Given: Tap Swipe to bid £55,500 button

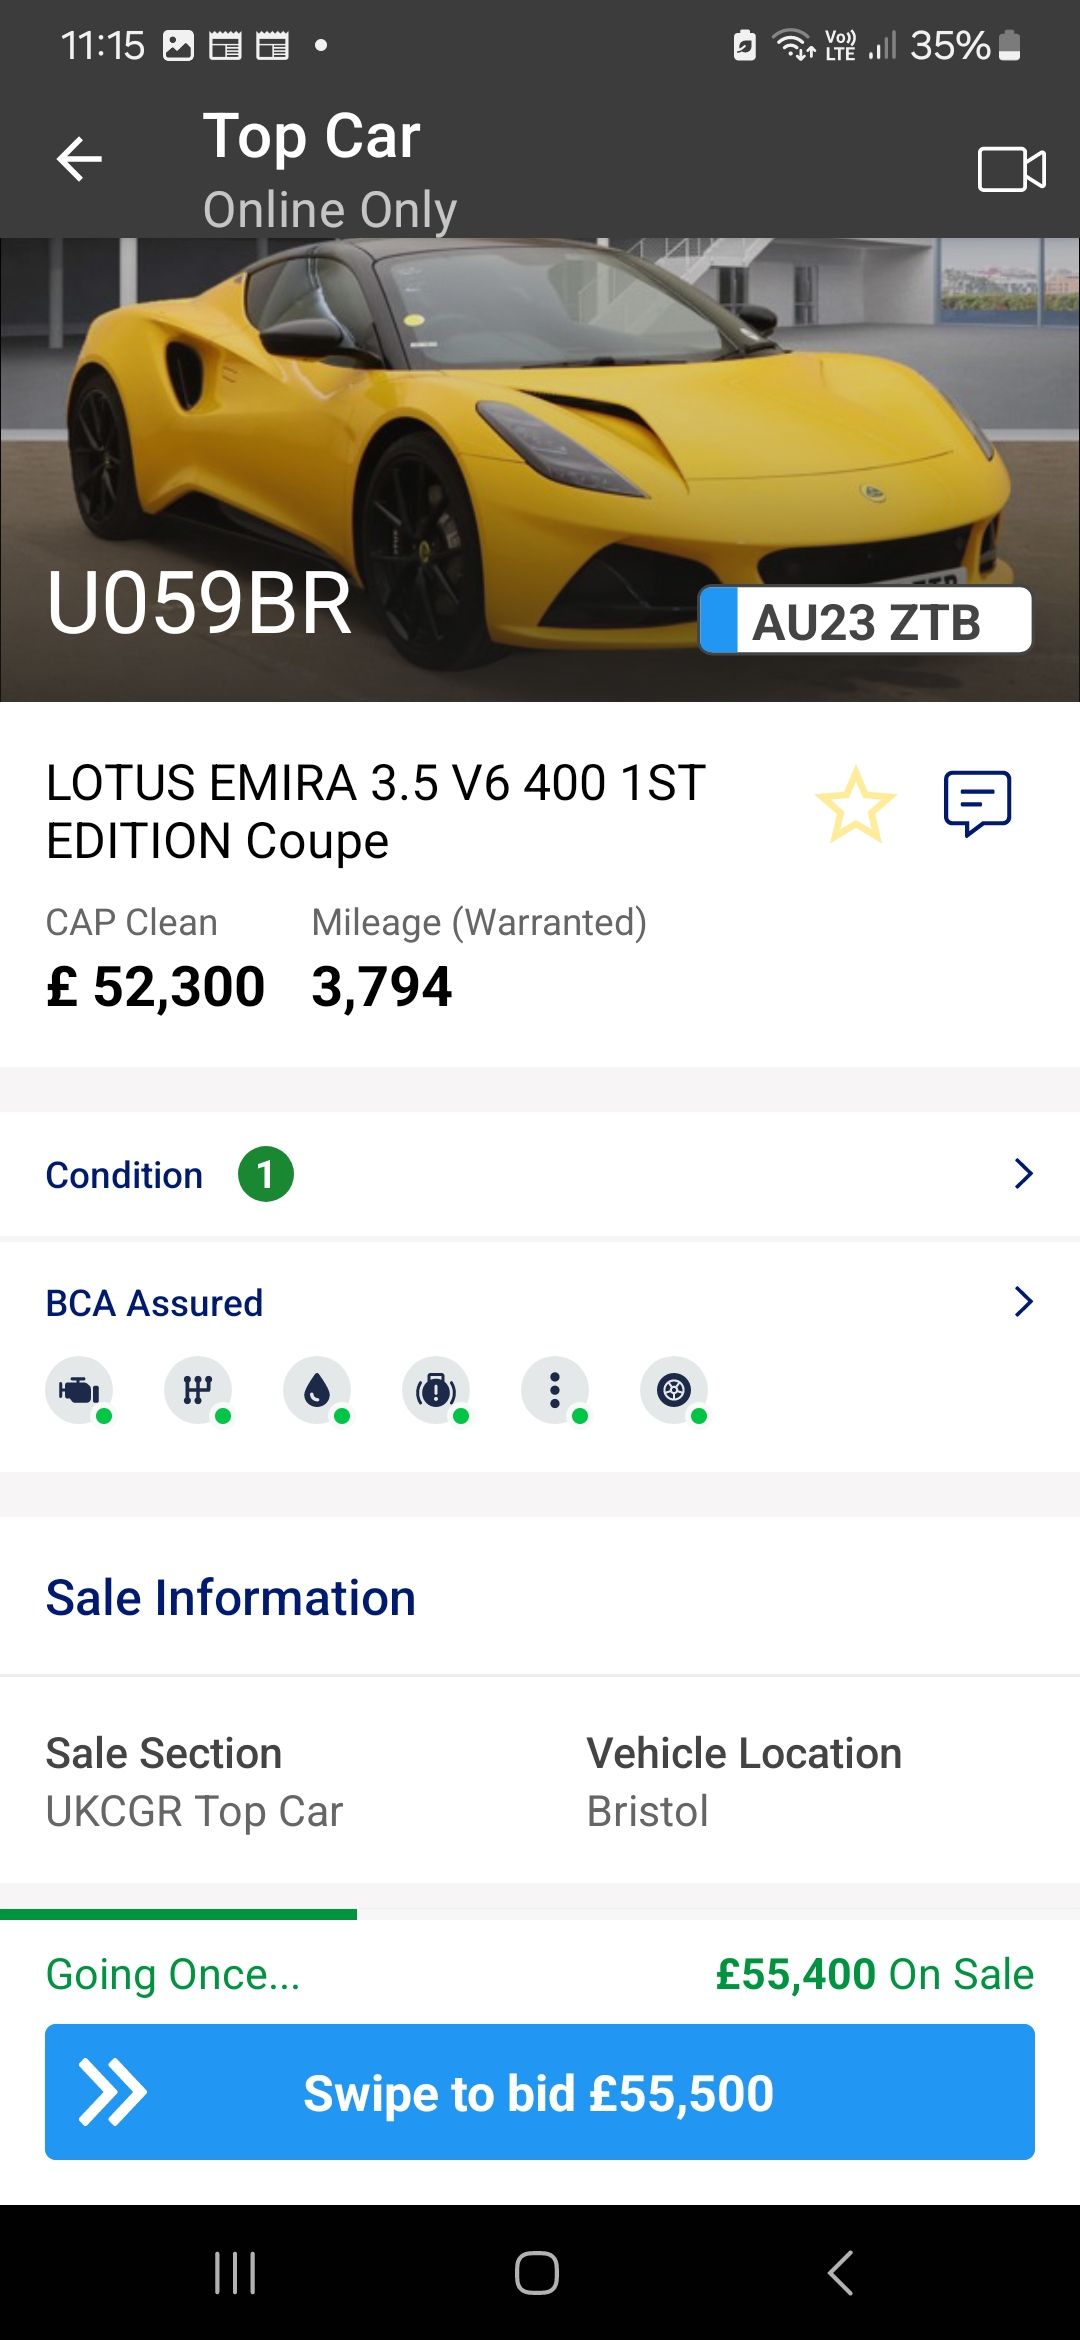Looking at the screenshot, I should 540,2092.
